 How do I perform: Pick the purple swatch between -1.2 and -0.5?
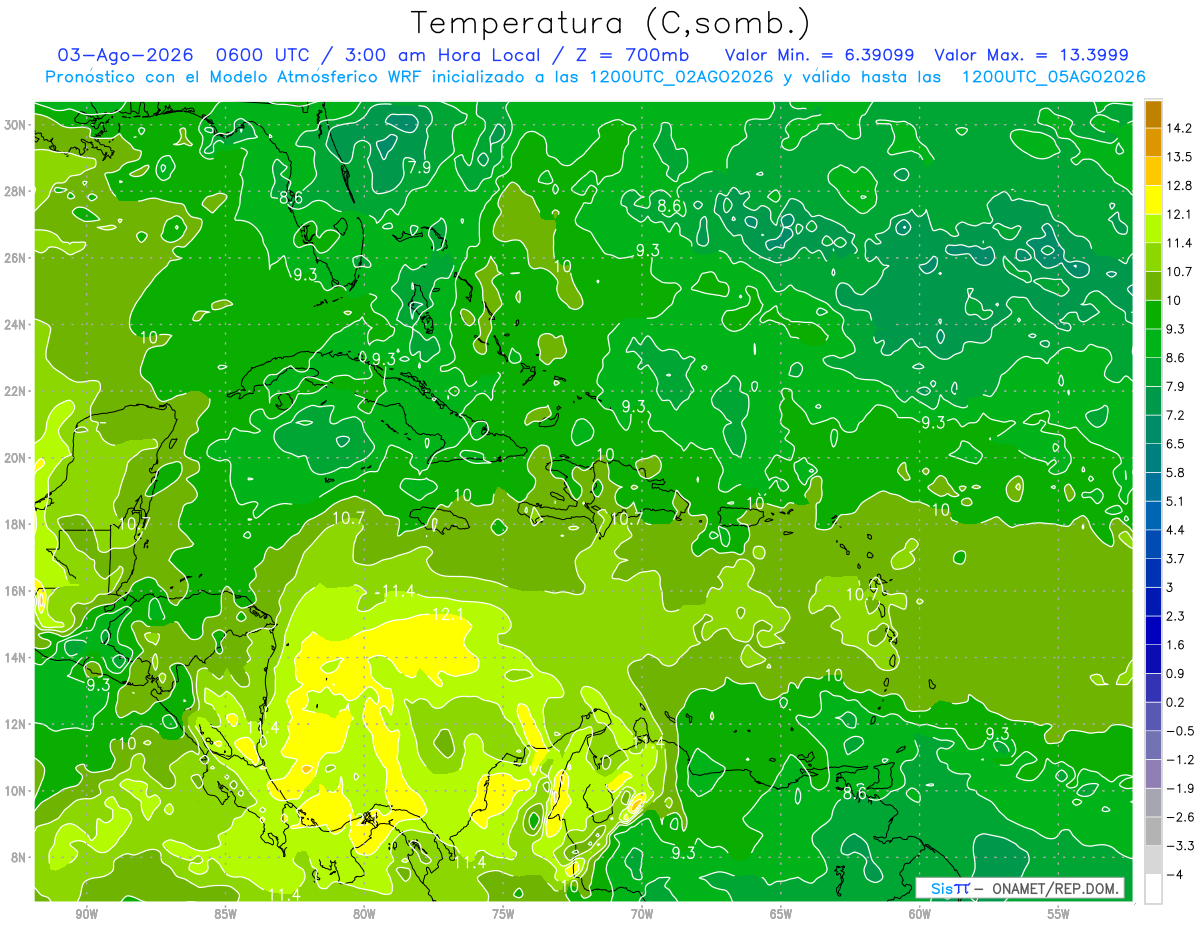(x=1153, y=745)
